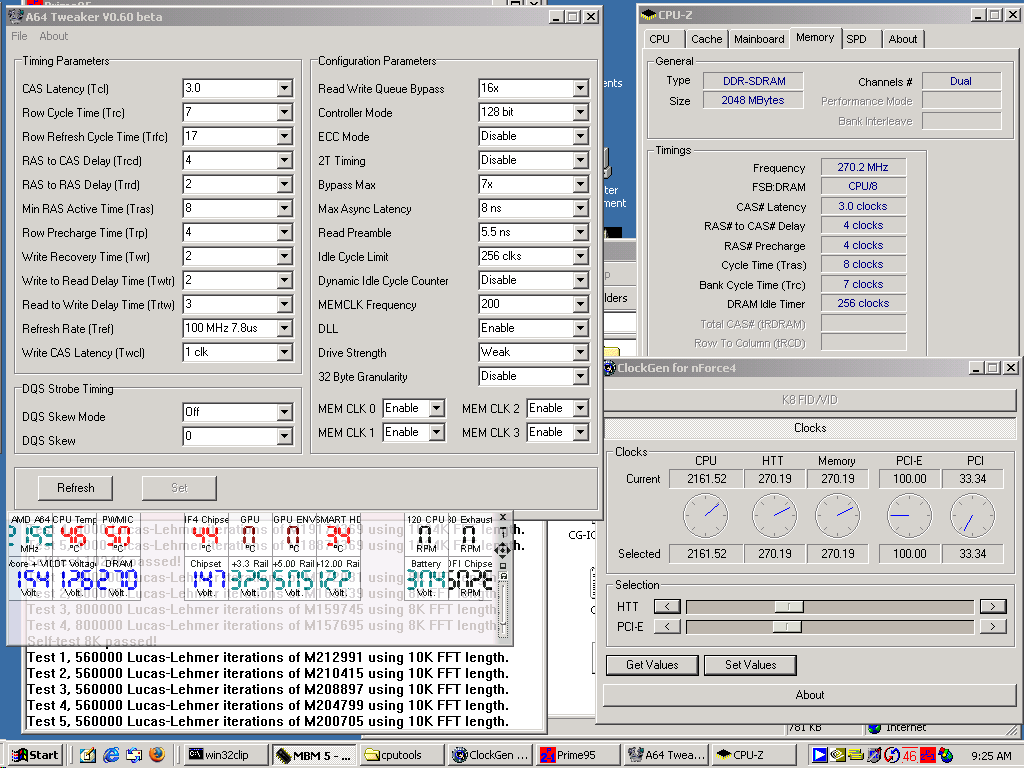Click the notepad-with-pencil quick launch icon
The width and height of the screenshot is (1024, 768).
coord(88,755)
